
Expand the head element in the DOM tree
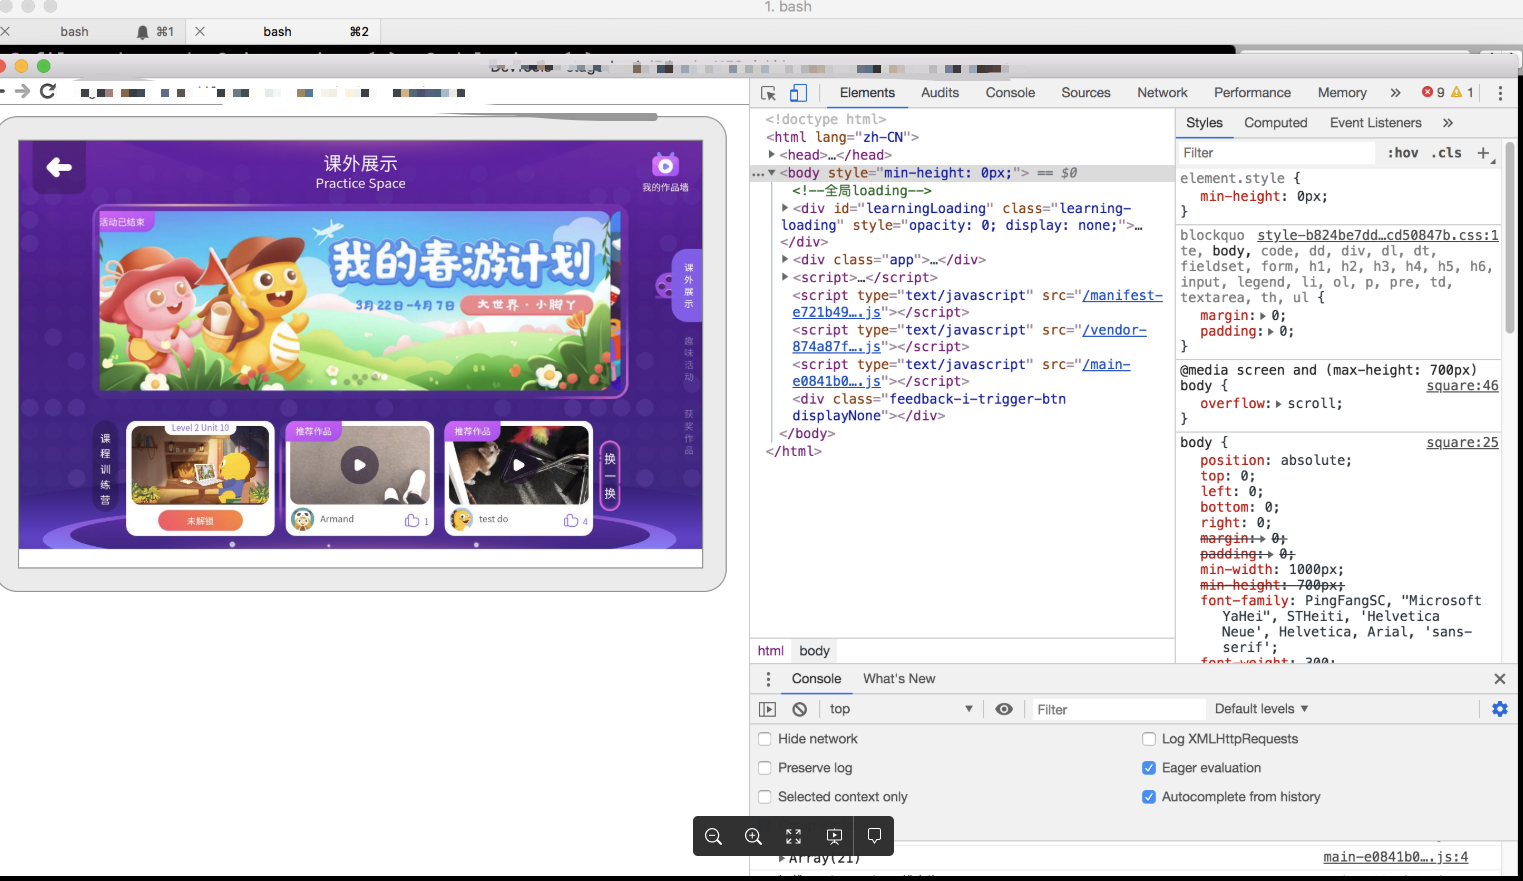(x=772, y=155)
